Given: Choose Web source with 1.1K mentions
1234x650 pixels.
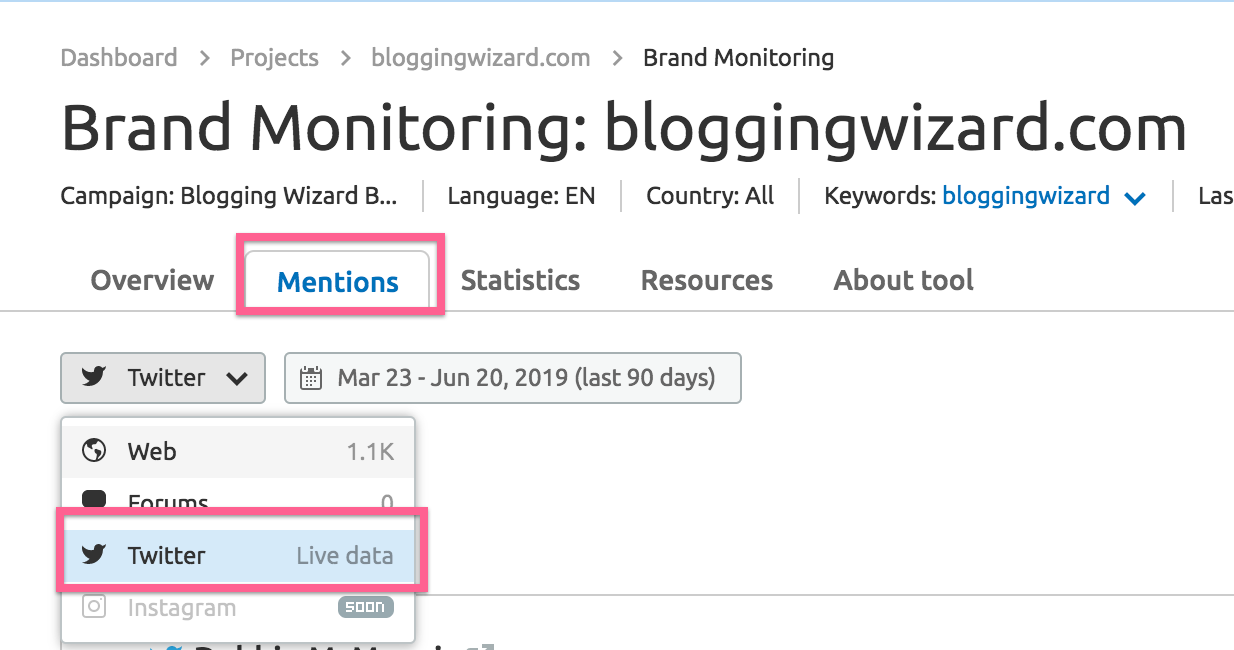Looking at the screenshot, I should [238, 451].
